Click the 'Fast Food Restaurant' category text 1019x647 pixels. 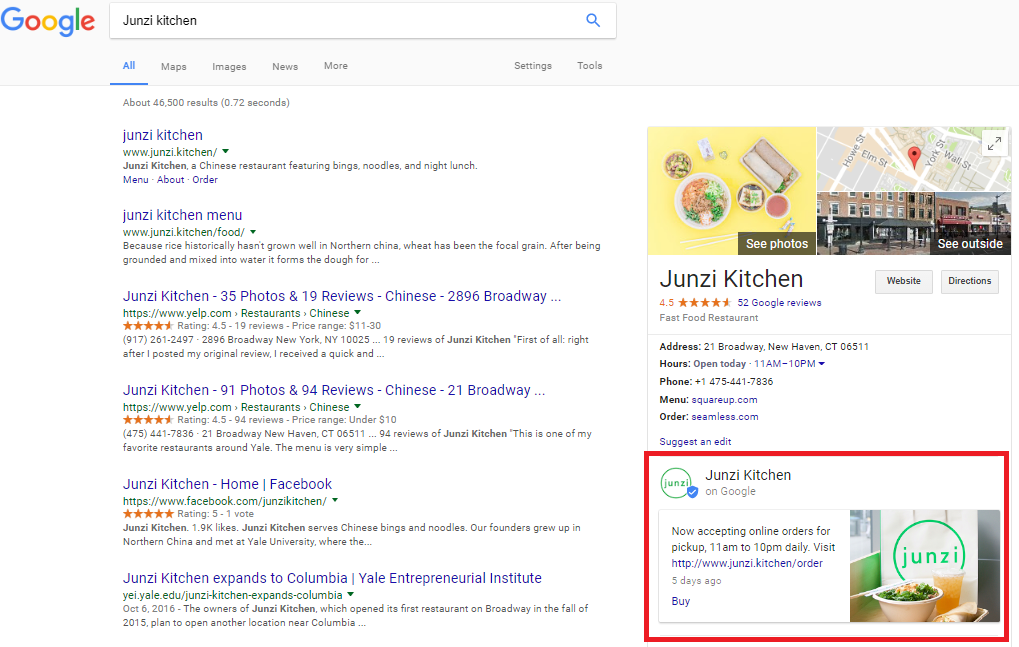[708, 318]
